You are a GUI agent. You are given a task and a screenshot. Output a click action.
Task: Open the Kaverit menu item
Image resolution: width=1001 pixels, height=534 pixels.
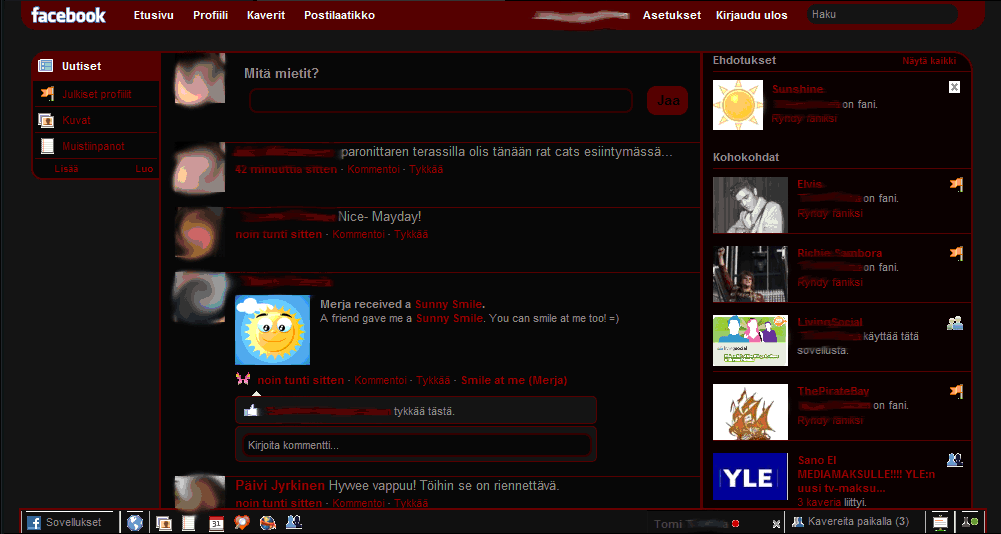tap(266, 15)
